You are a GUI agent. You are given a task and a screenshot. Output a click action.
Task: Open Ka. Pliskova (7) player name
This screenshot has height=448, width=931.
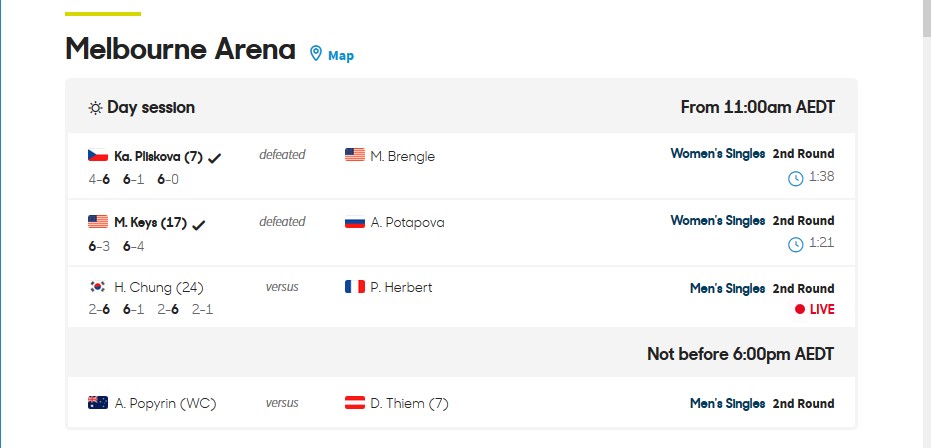pos(159,157)
